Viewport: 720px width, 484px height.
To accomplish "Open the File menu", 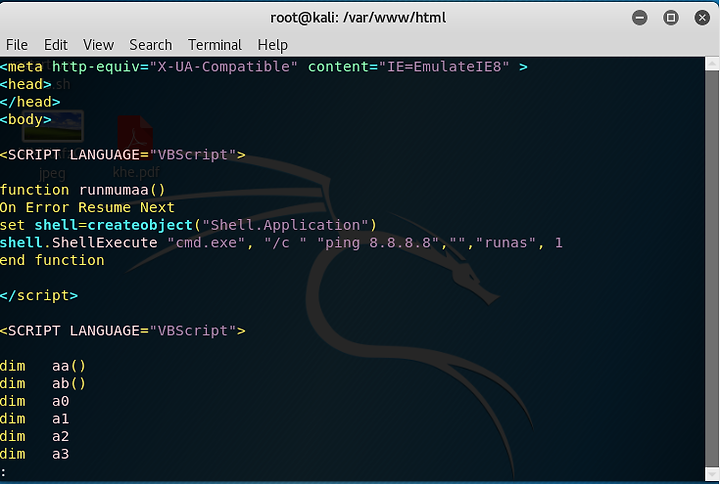I will [17, 45].
